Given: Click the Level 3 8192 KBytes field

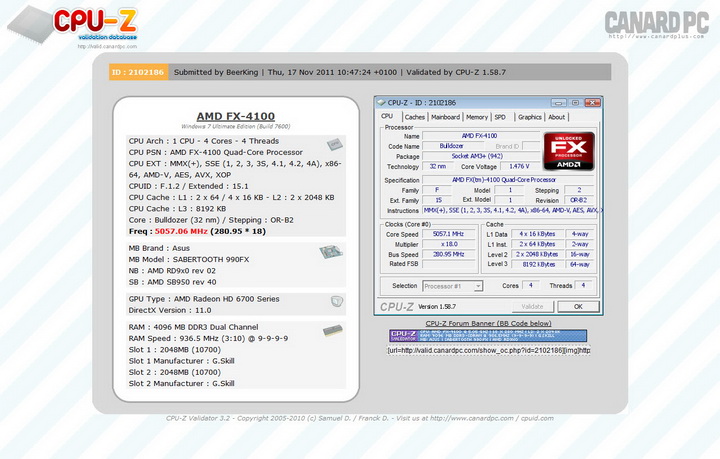Looking at the screenshot, I should point(537,264).
